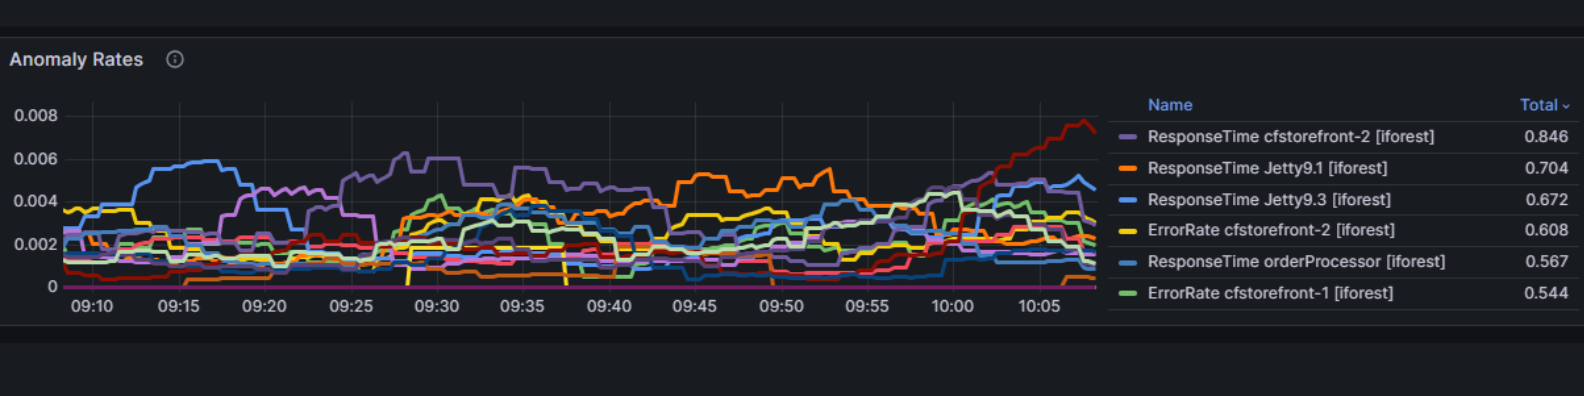Image resolution: width=1584 pixels, height=396 pixels.
Task: Open color picker for ResponseTime cfstorefront-2 purple swatch
Action: pos(1128,137)
